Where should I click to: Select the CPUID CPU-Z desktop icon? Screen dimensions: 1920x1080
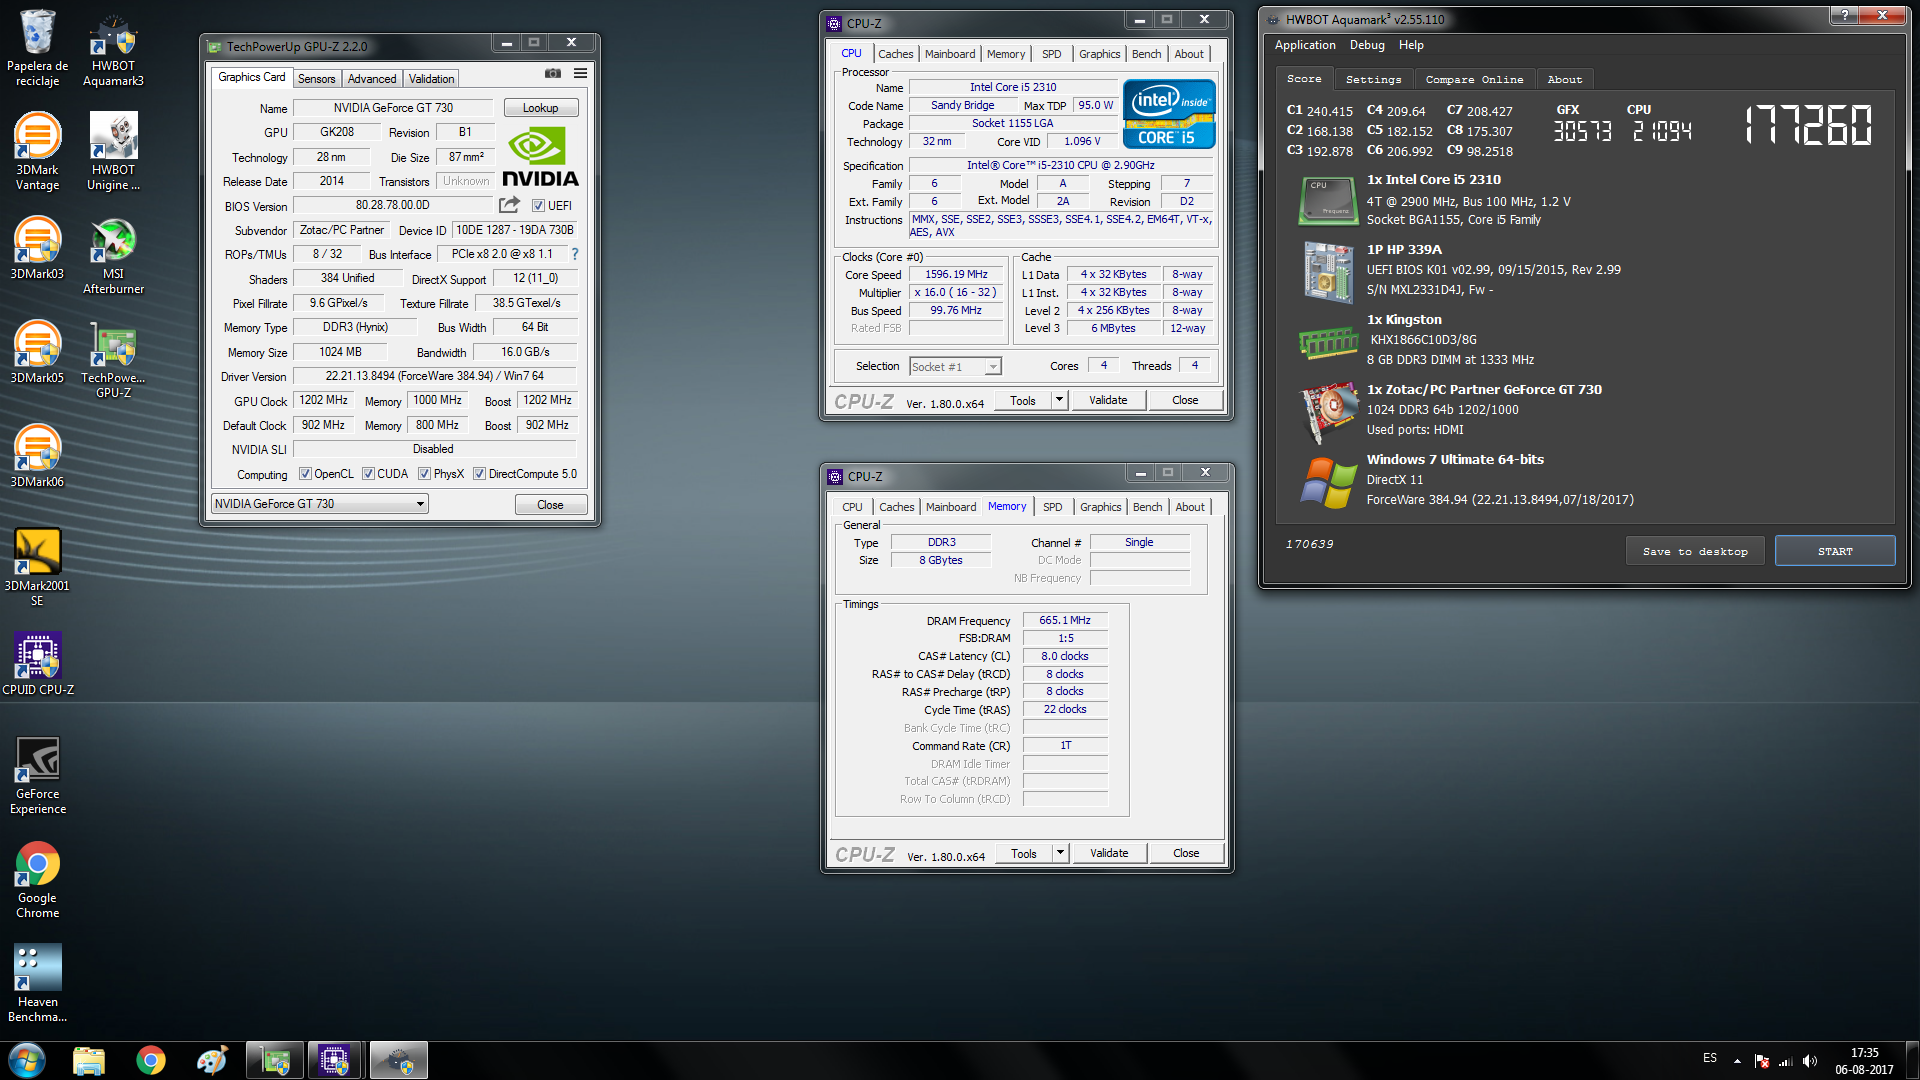(38, 664)
